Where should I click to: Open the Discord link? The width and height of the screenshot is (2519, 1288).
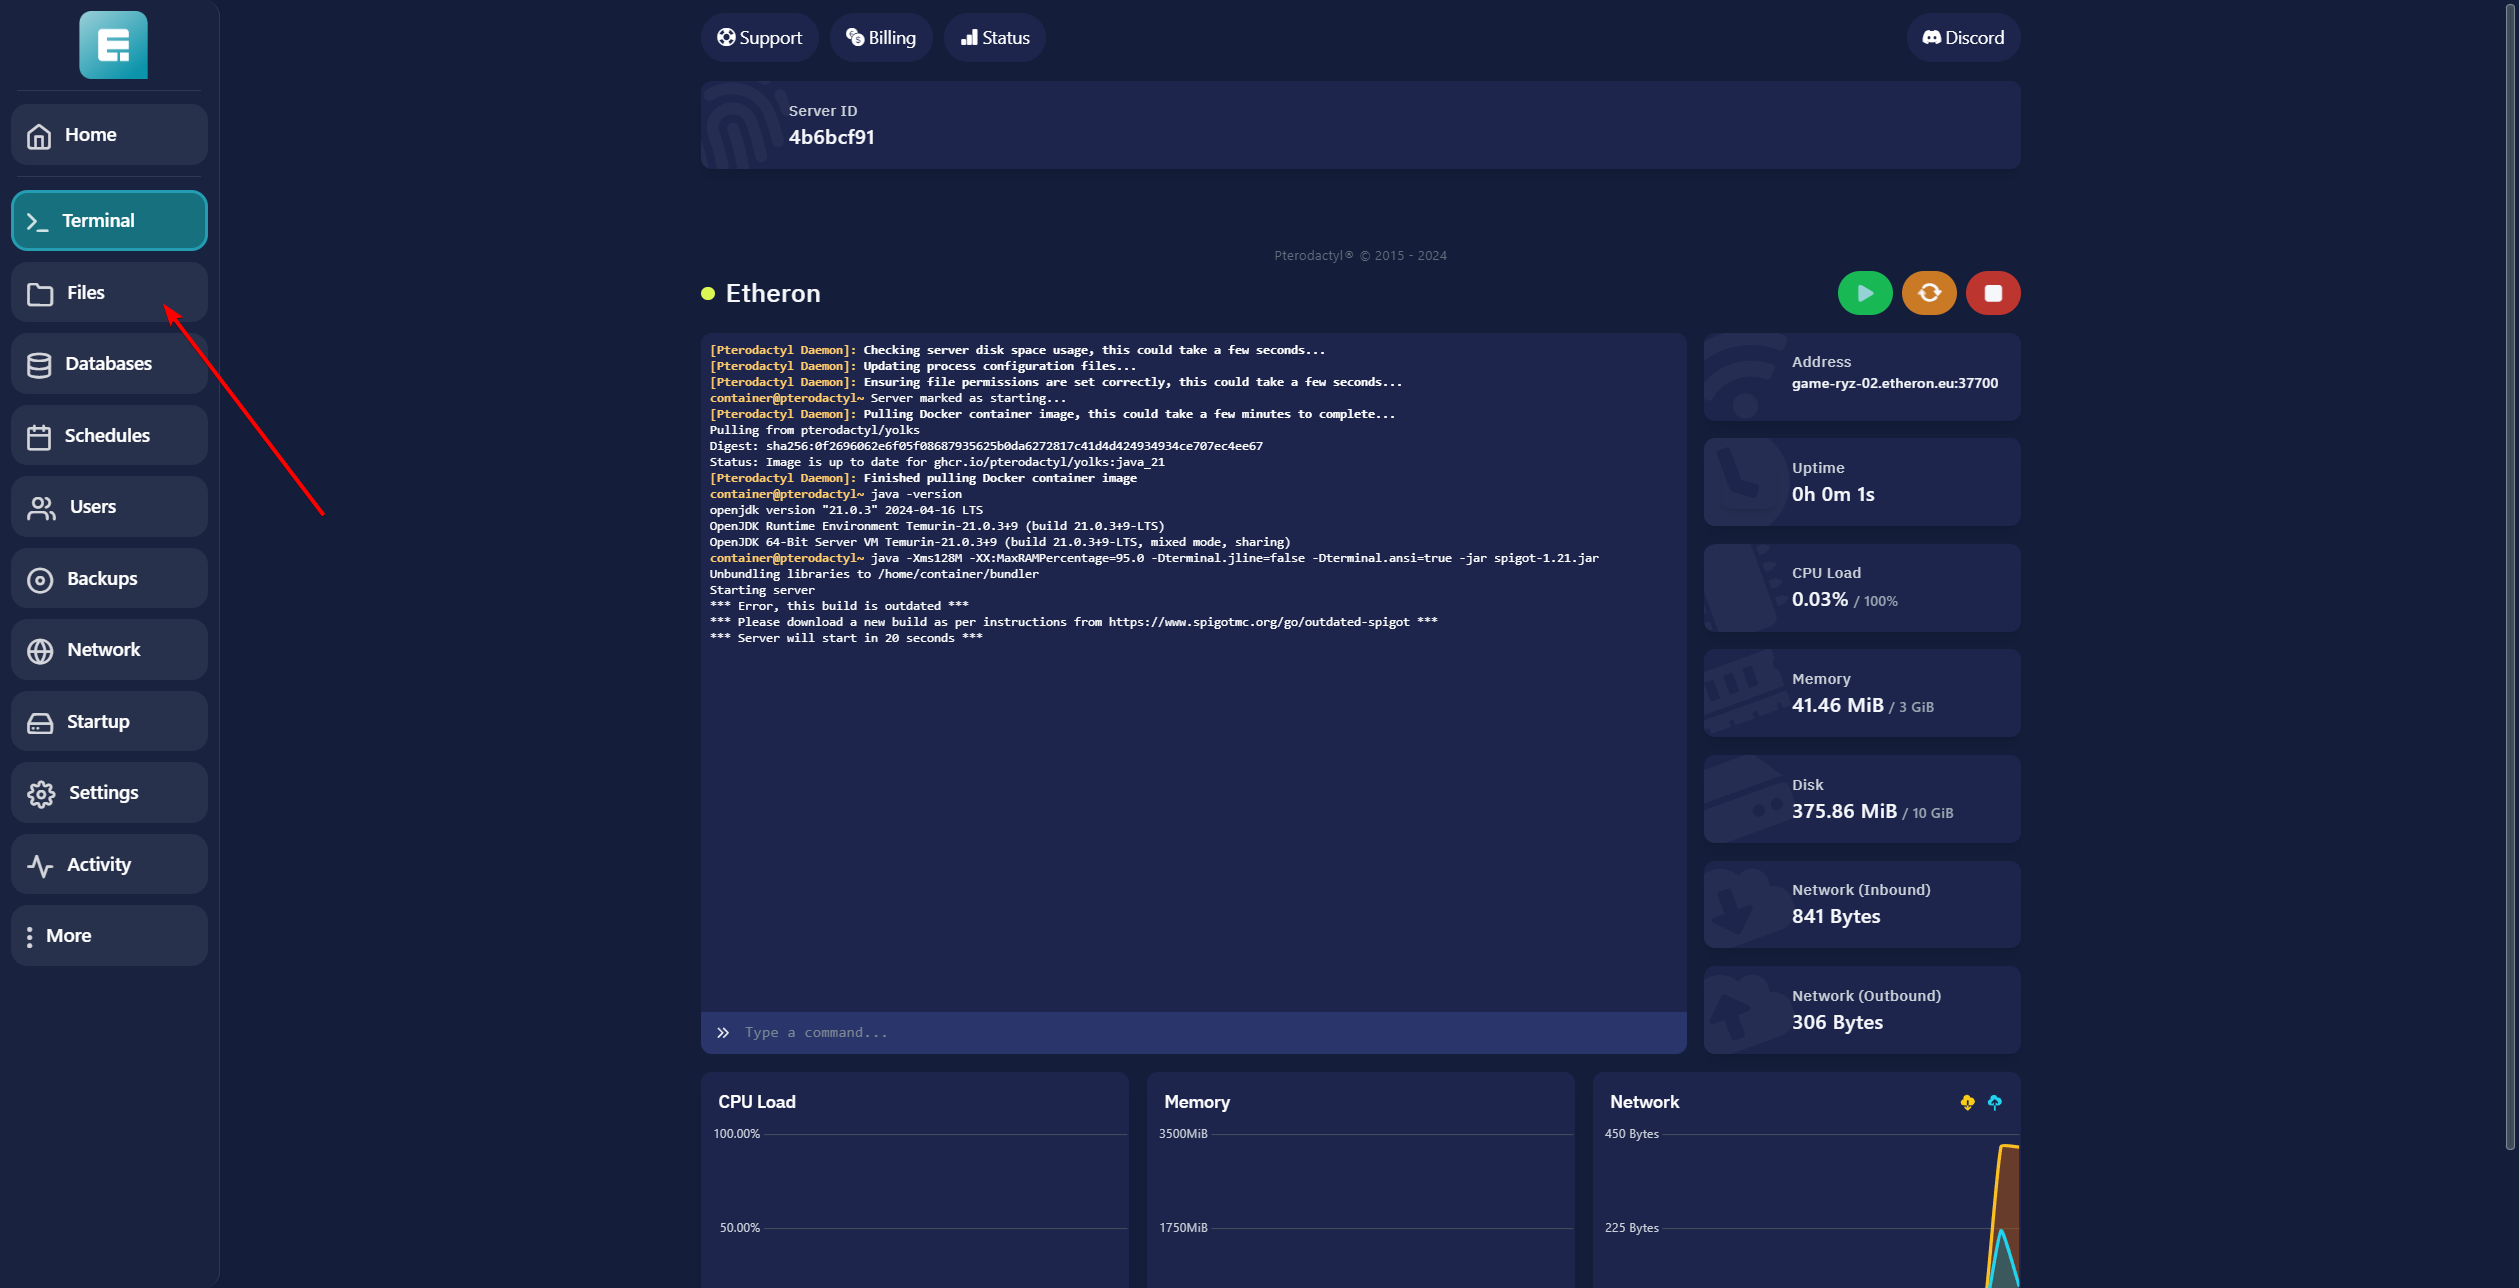coord(1962,38)
